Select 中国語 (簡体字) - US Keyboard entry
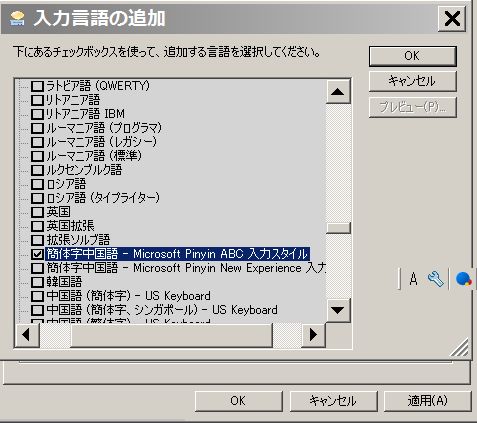 click(x=128, y=296)
